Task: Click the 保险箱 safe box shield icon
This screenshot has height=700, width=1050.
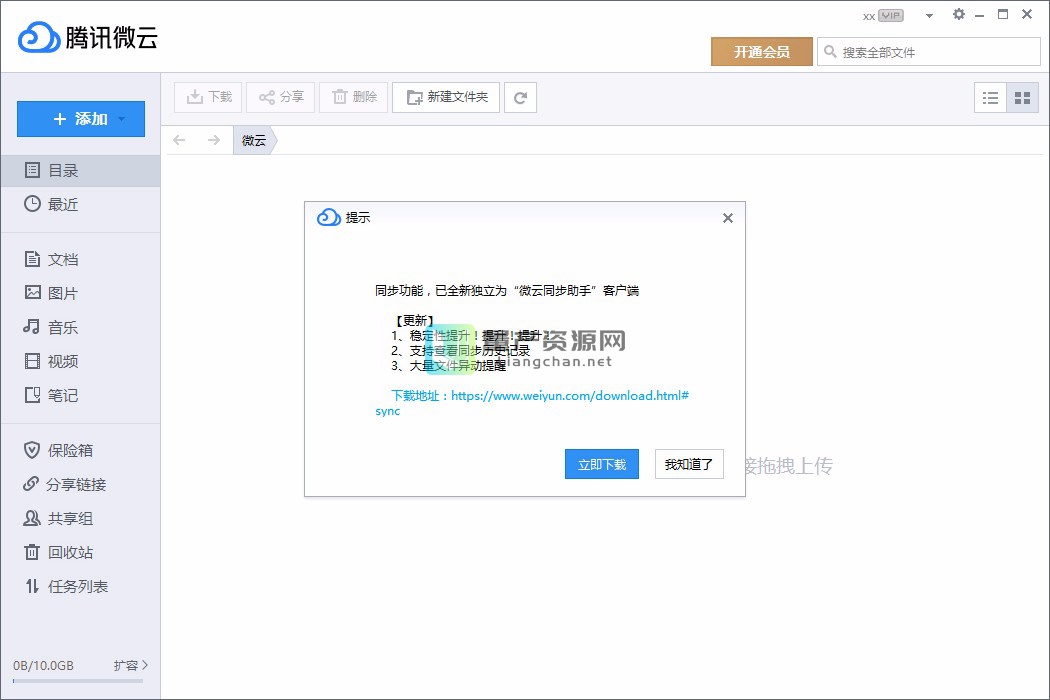Action: click(31, 450)
